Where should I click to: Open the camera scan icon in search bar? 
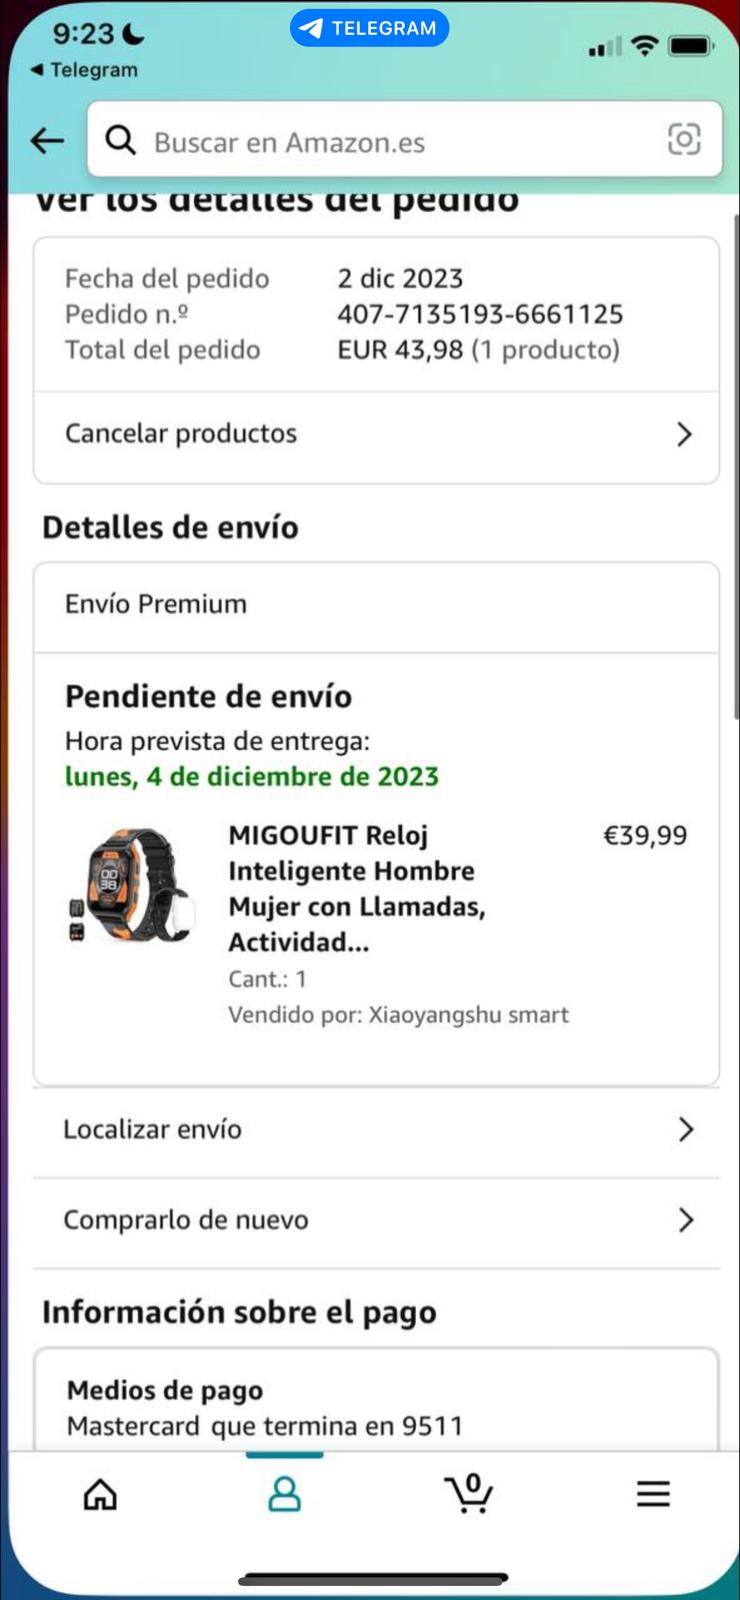click(x=684, y=139)
